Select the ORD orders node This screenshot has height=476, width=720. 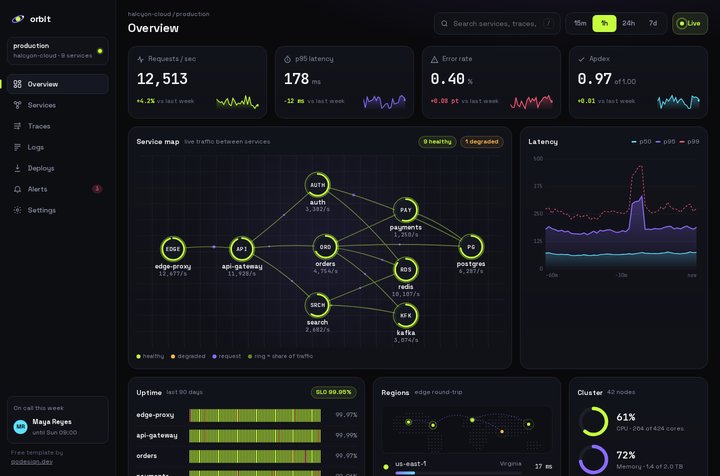point(325,247)
